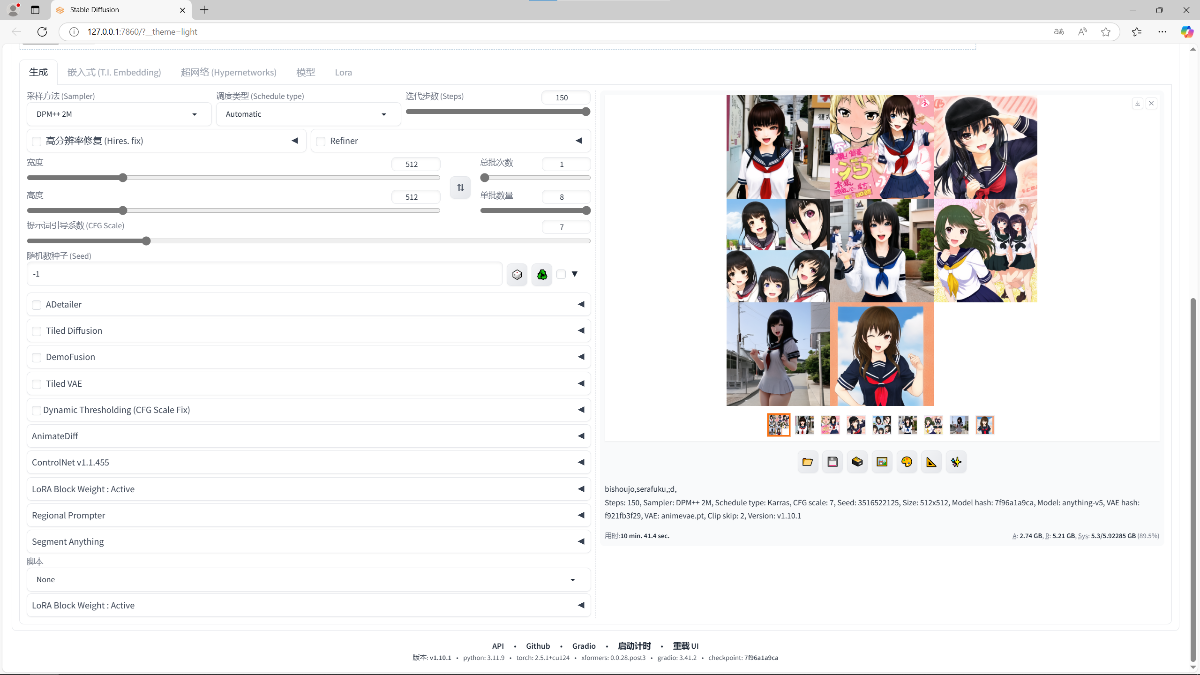This screenshot has width=1200, height=675.
Task: Enable the ADetailer checkbox
Action: click(37, 305)
